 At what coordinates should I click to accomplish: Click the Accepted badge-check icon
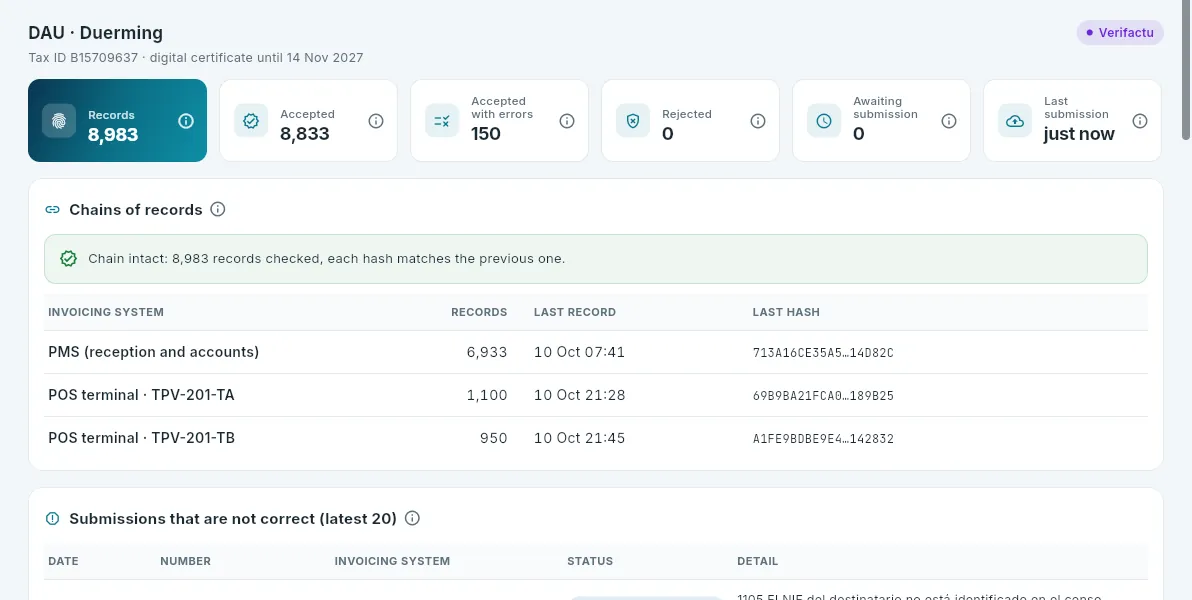point(250,121)
